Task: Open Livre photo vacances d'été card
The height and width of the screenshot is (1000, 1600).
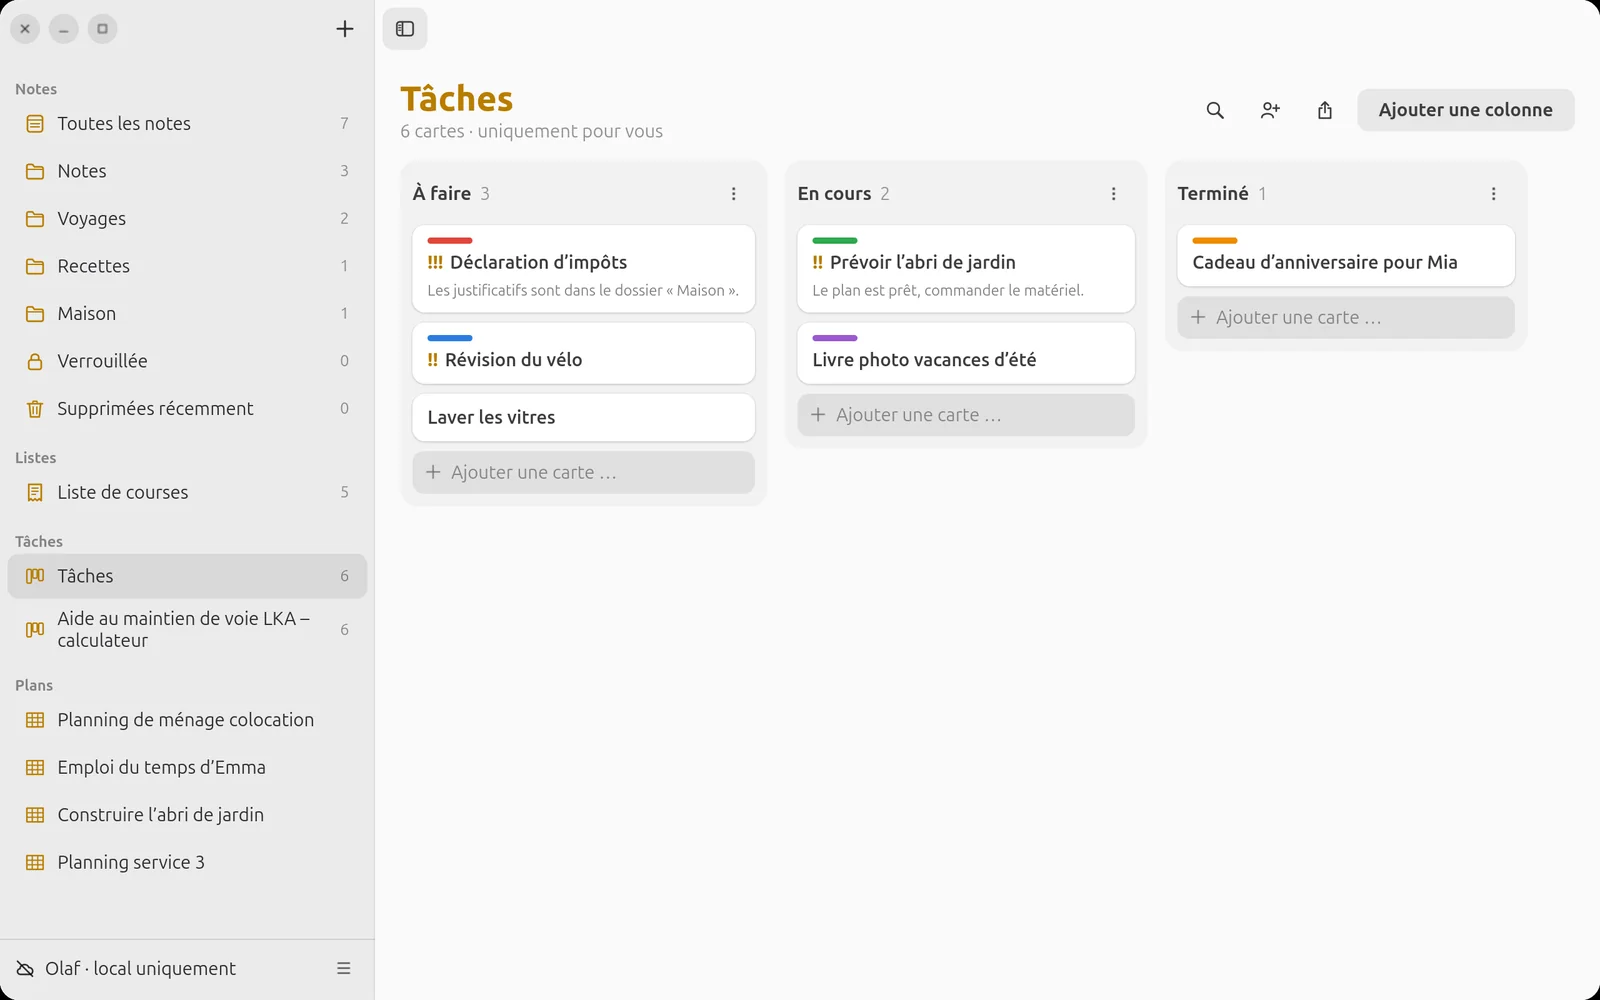Action: click(966, 353)
